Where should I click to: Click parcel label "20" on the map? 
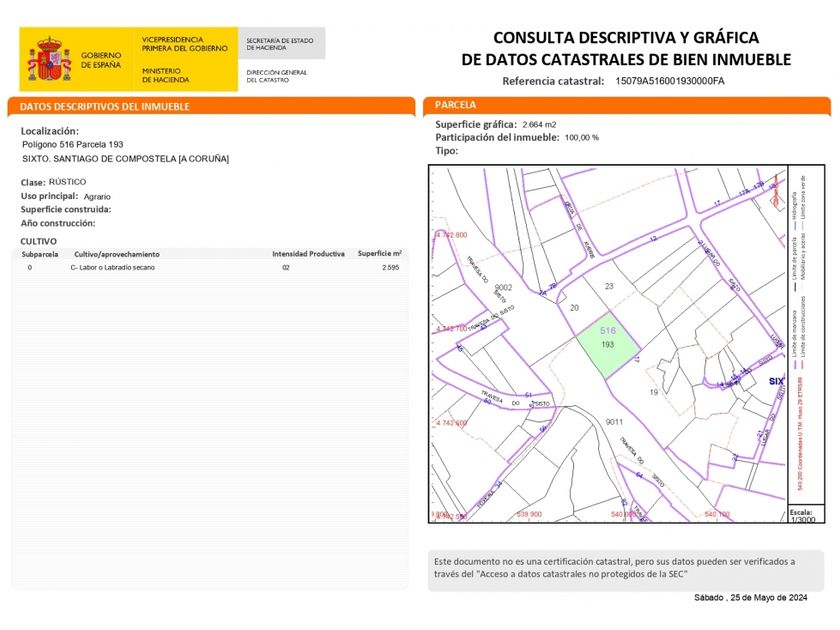(574, 308)
